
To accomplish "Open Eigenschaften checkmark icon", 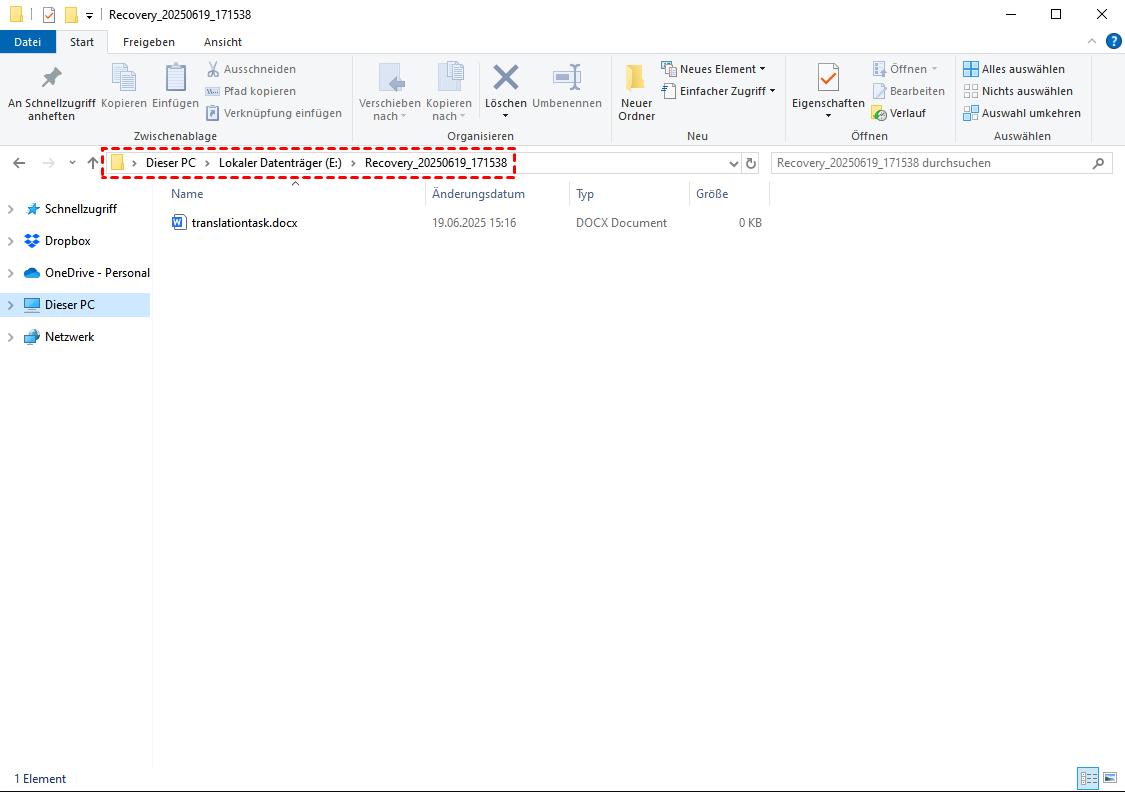I will 828,77.
